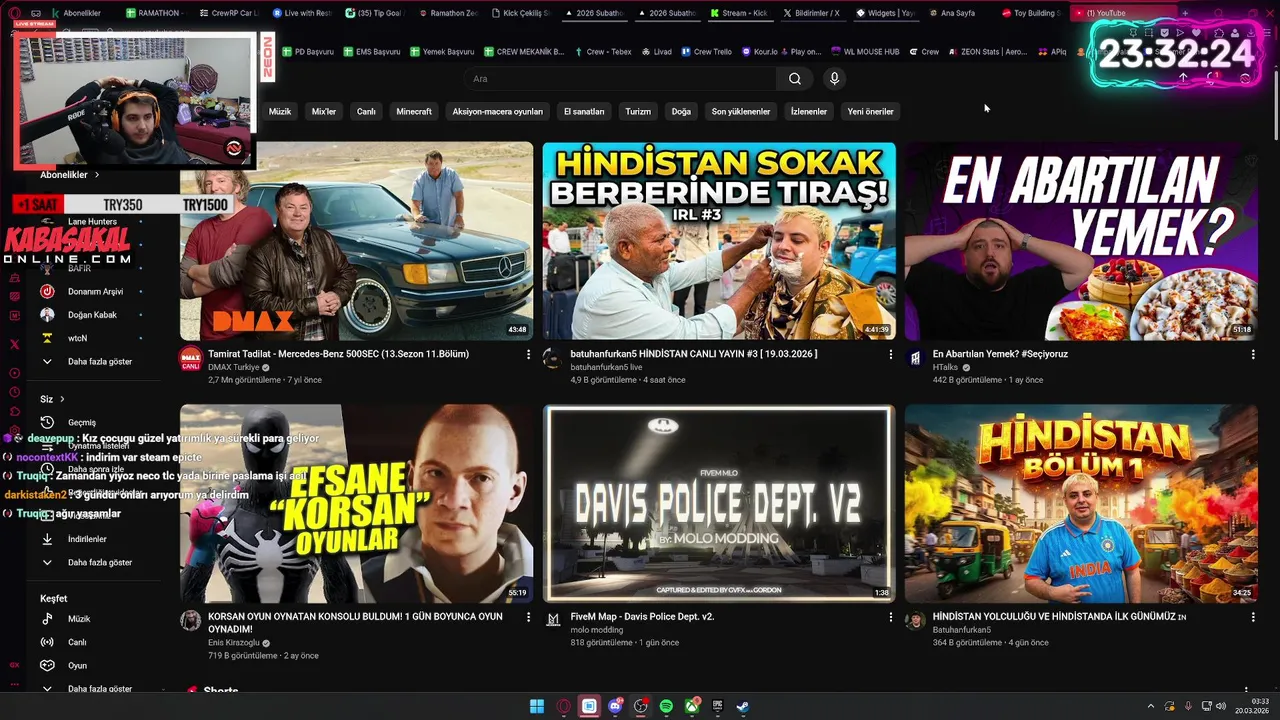Viewport: 1280px width, 720px height.
Task: Select Aksiyon-macera oyunları filter chip
Action: pyautogui.click(x=497, y=111)
